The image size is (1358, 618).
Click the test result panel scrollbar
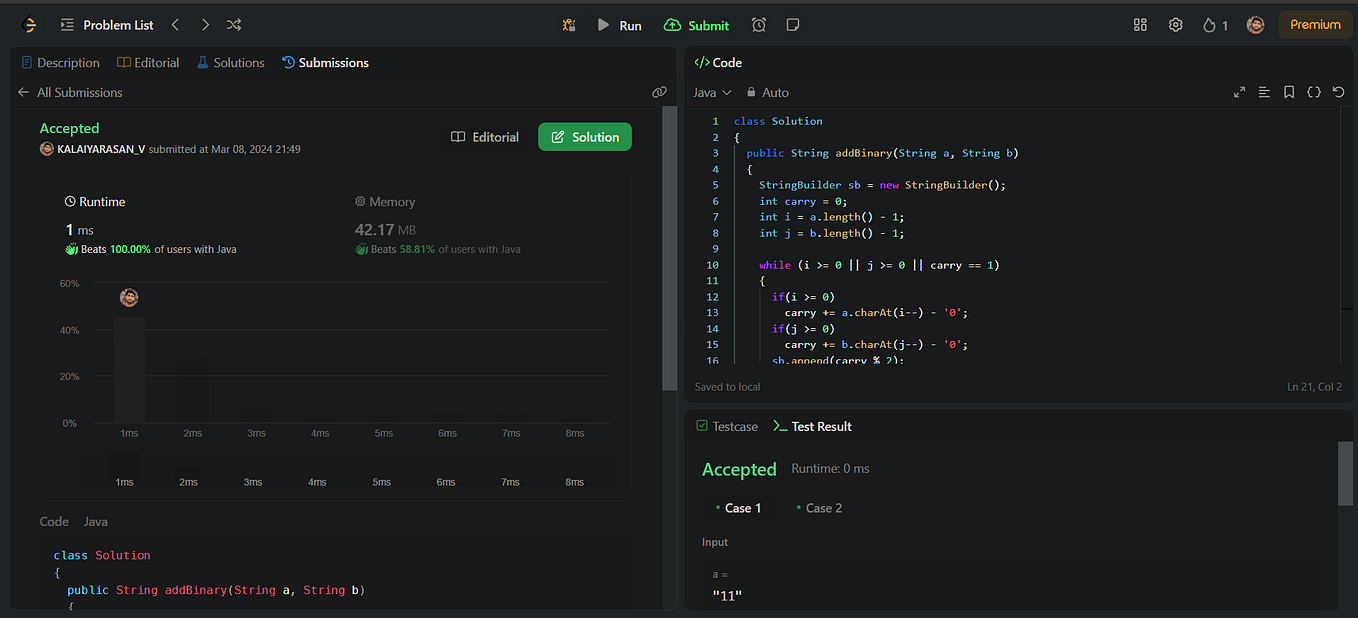coord(1345,473)
